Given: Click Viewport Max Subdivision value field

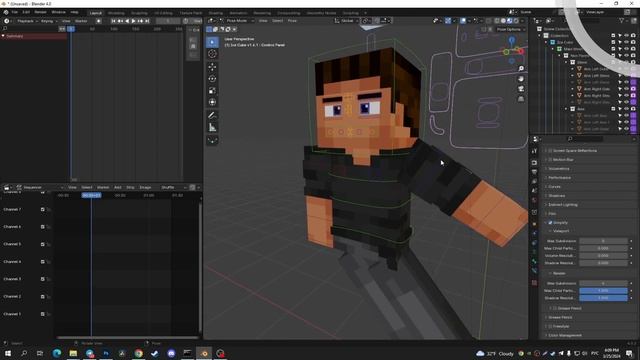Looking at the screenshot, I should tap(603, 241).
